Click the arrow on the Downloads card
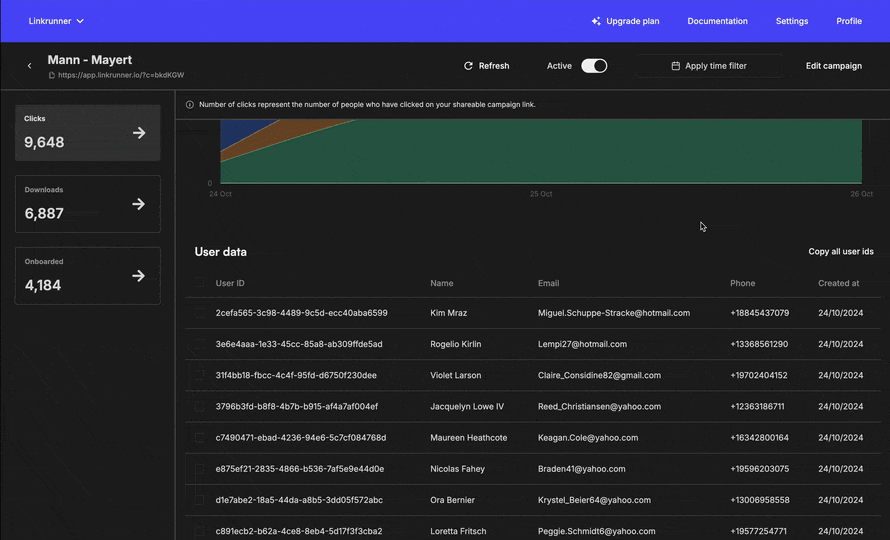The width and height of the screenshot is (890, 540). (x=139, y=204)
